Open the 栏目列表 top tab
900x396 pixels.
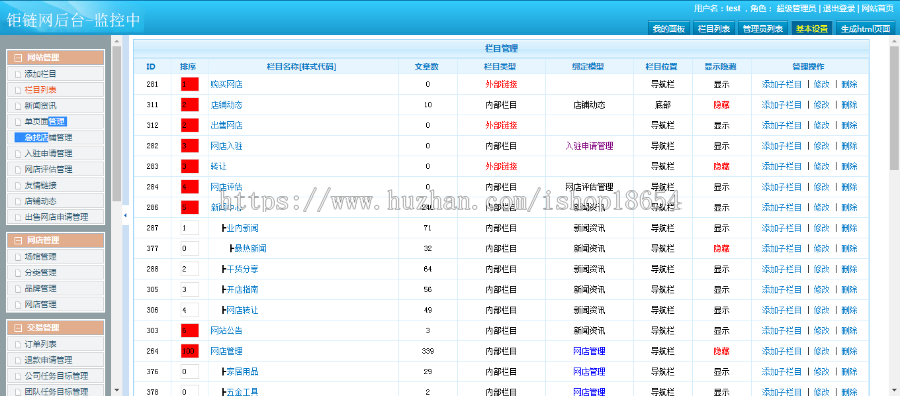click(713, 29)
